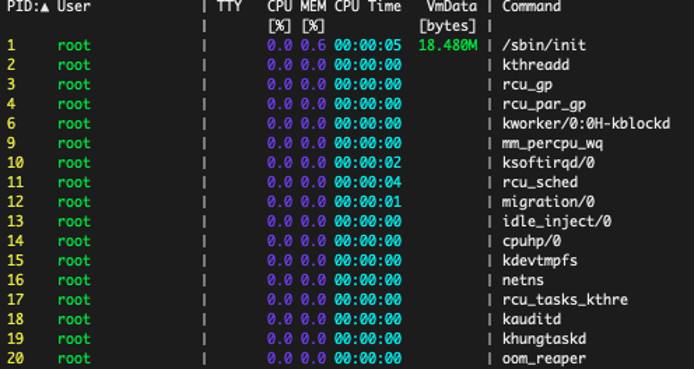Image resolution: width=694 pixels, height=369 pixels.
Task: Select the /sbin/init process row
Action: [347, 45]
